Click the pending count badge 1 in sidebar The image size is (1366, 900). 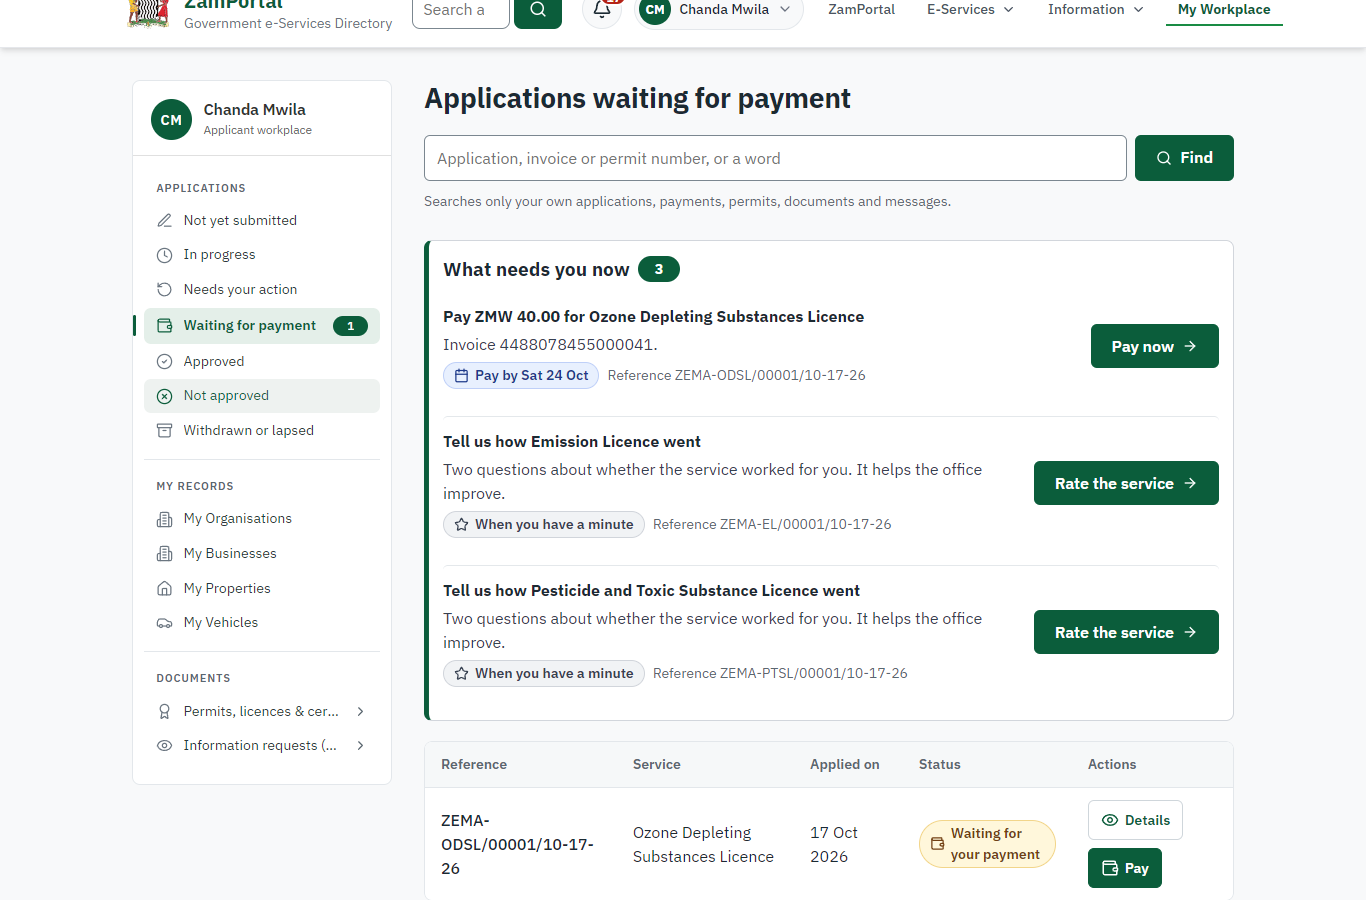tap(350, 326)
